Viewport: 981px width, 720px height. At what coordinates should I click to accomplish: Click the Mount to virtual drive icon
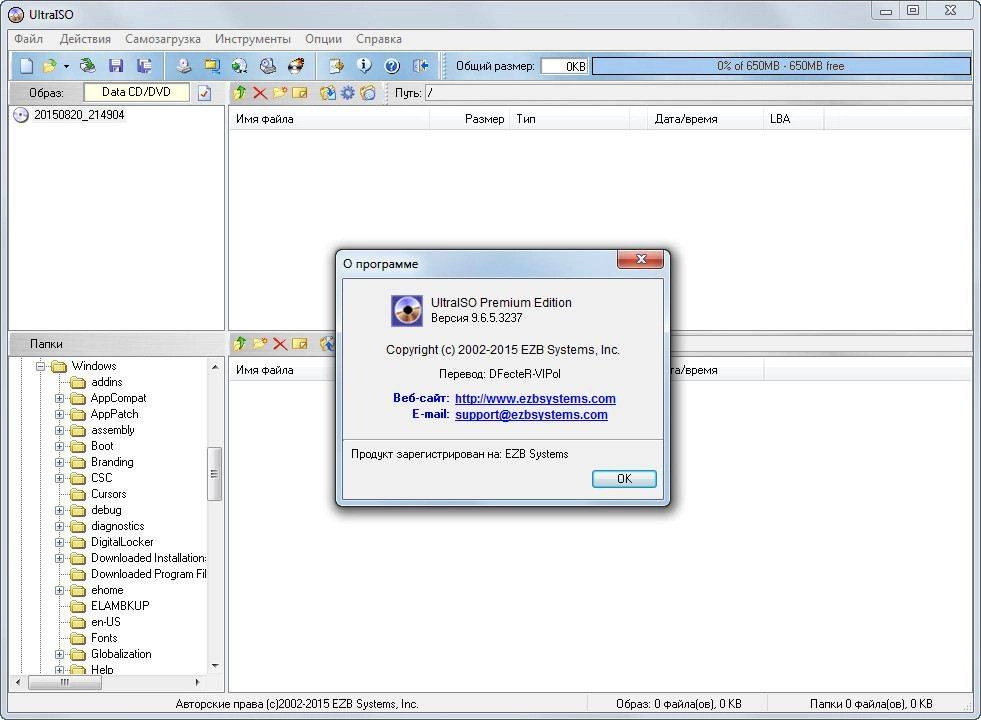coord(268,66)
